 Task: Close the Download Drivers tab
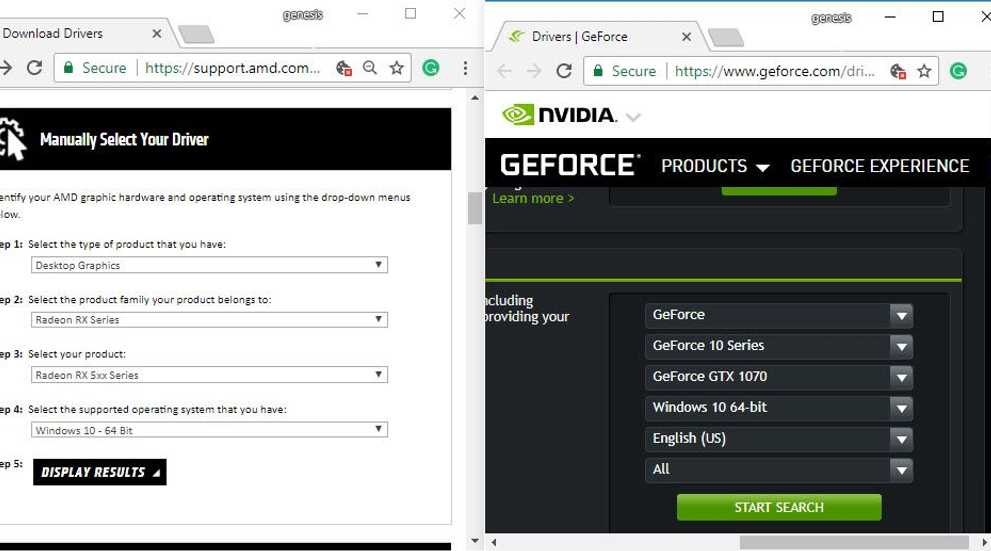tap(157, 33)
